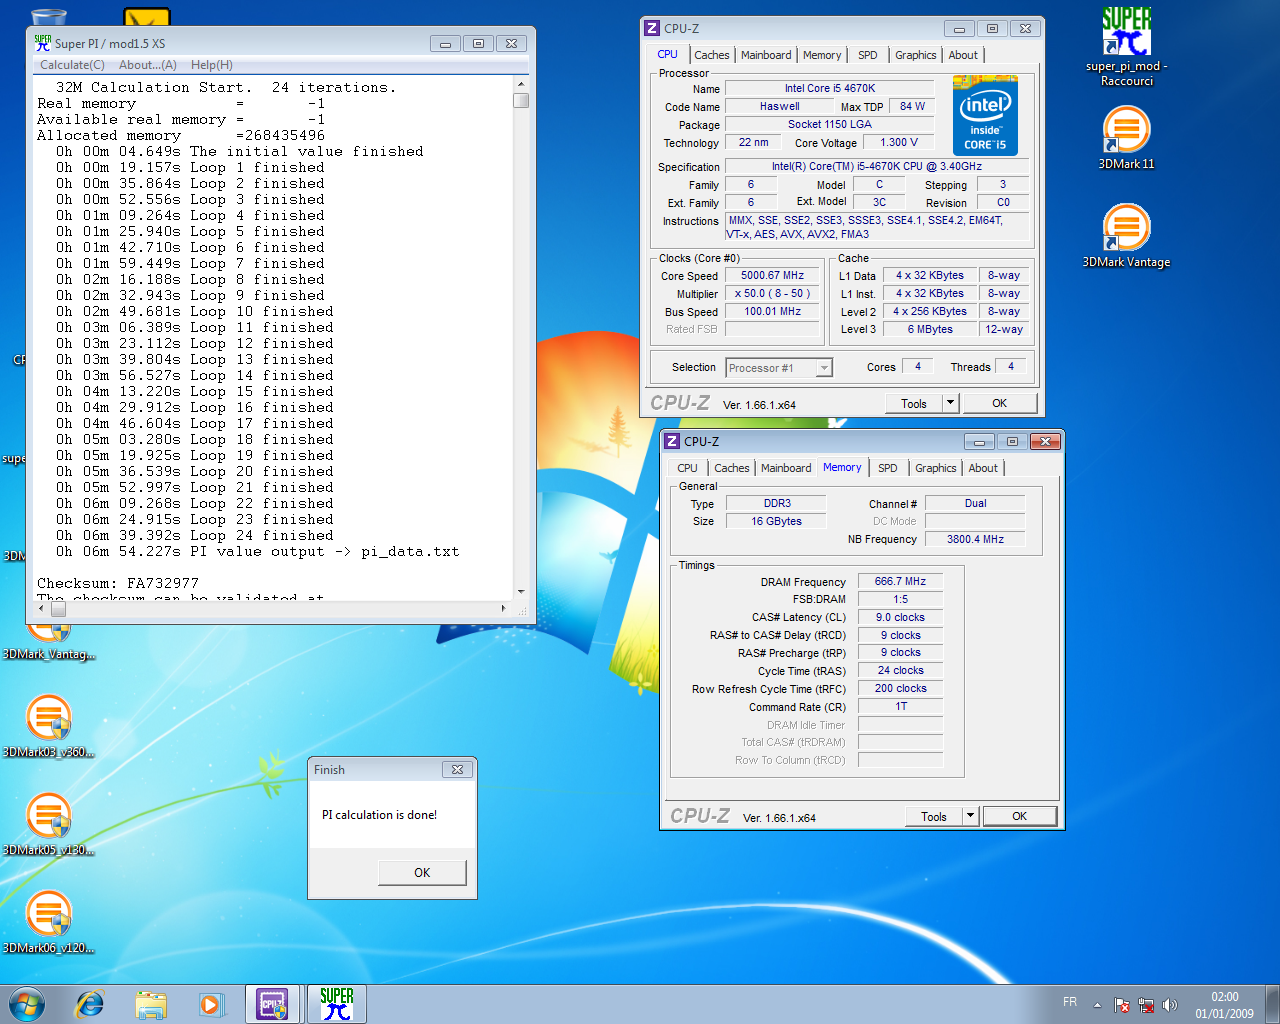The height and width of the screenshot is (1024, 1280).
Task: Open the Calculate(C) menu in Super PI
Action: click(72, 65)
